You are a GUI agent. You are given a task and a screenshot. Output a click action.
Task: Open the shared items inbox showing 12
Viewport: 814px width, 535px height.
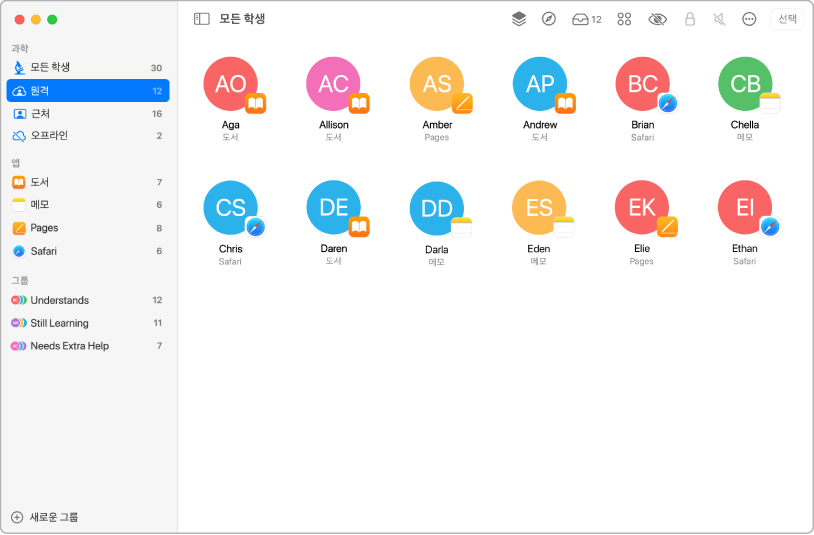pyautogui.click(x=587, y=19)
